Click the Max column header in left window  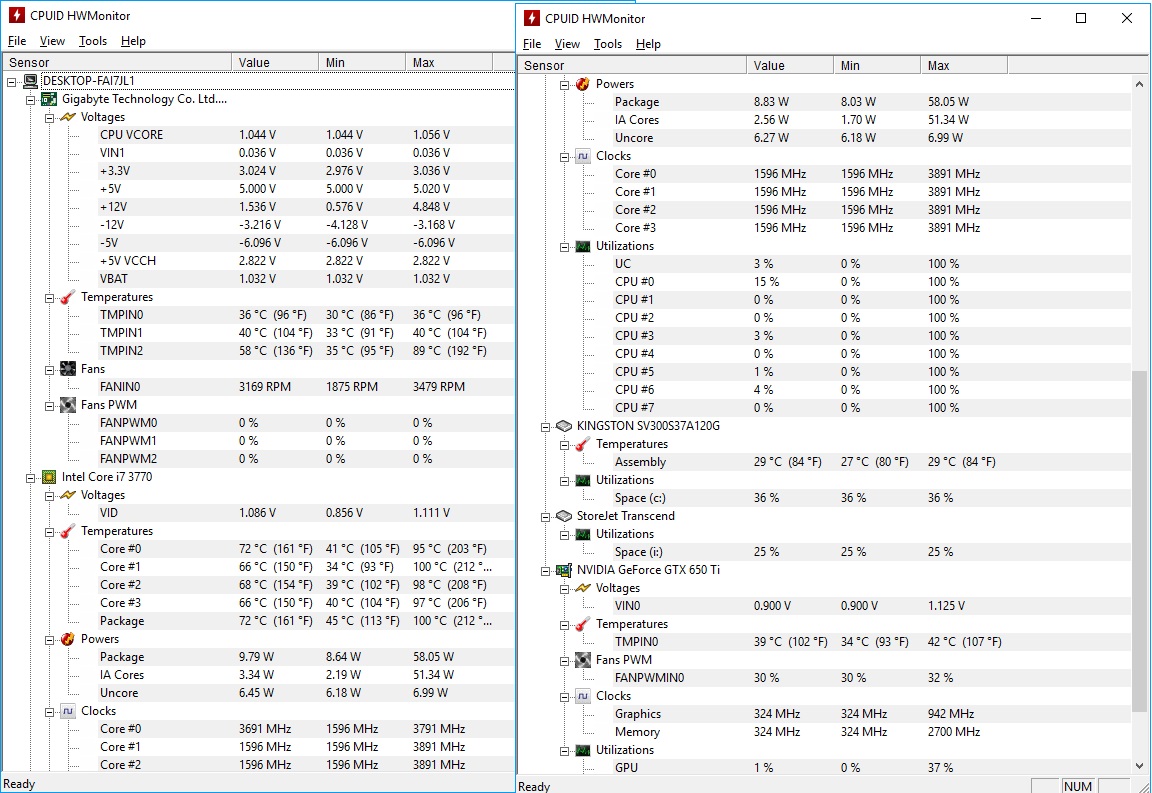coord(449,62)
